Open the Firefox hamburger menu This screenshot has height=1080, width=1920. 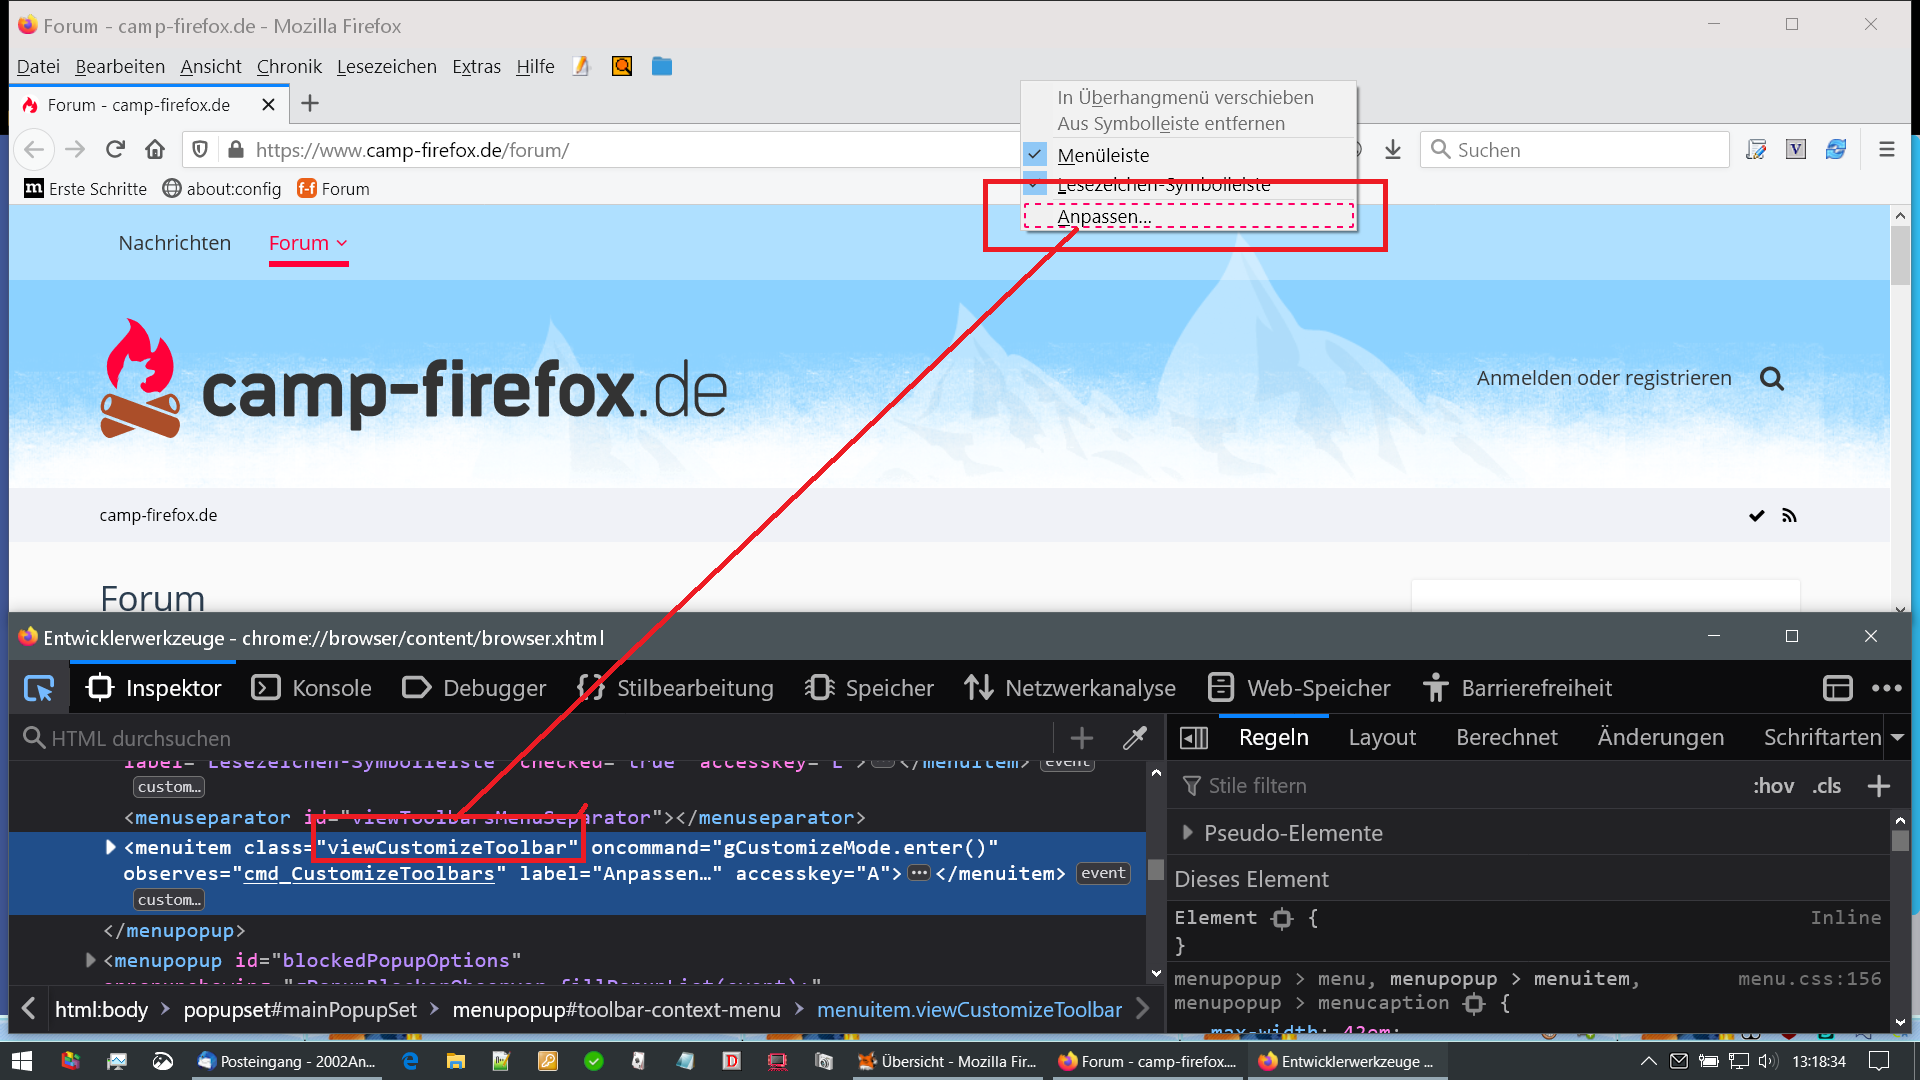click(1886, 149)
